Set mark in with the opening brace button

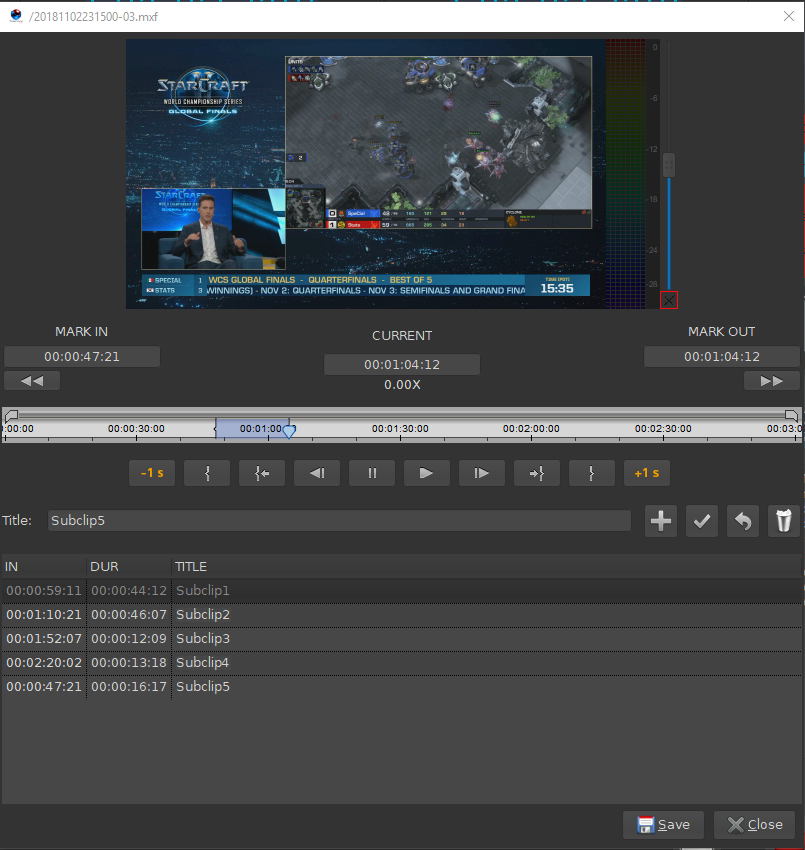click(207, 473)
